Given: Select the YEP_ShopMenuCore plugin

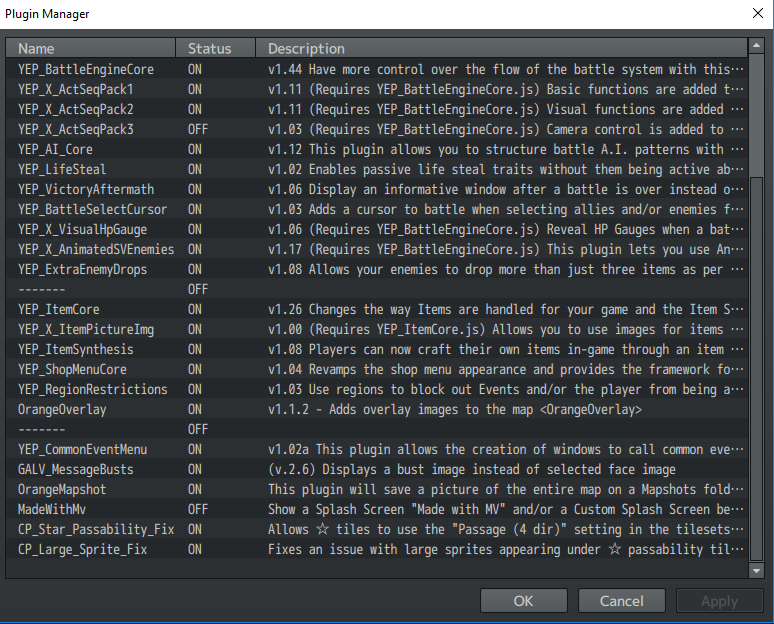Looking at the screenshot, I should click(x=377, y=369).
